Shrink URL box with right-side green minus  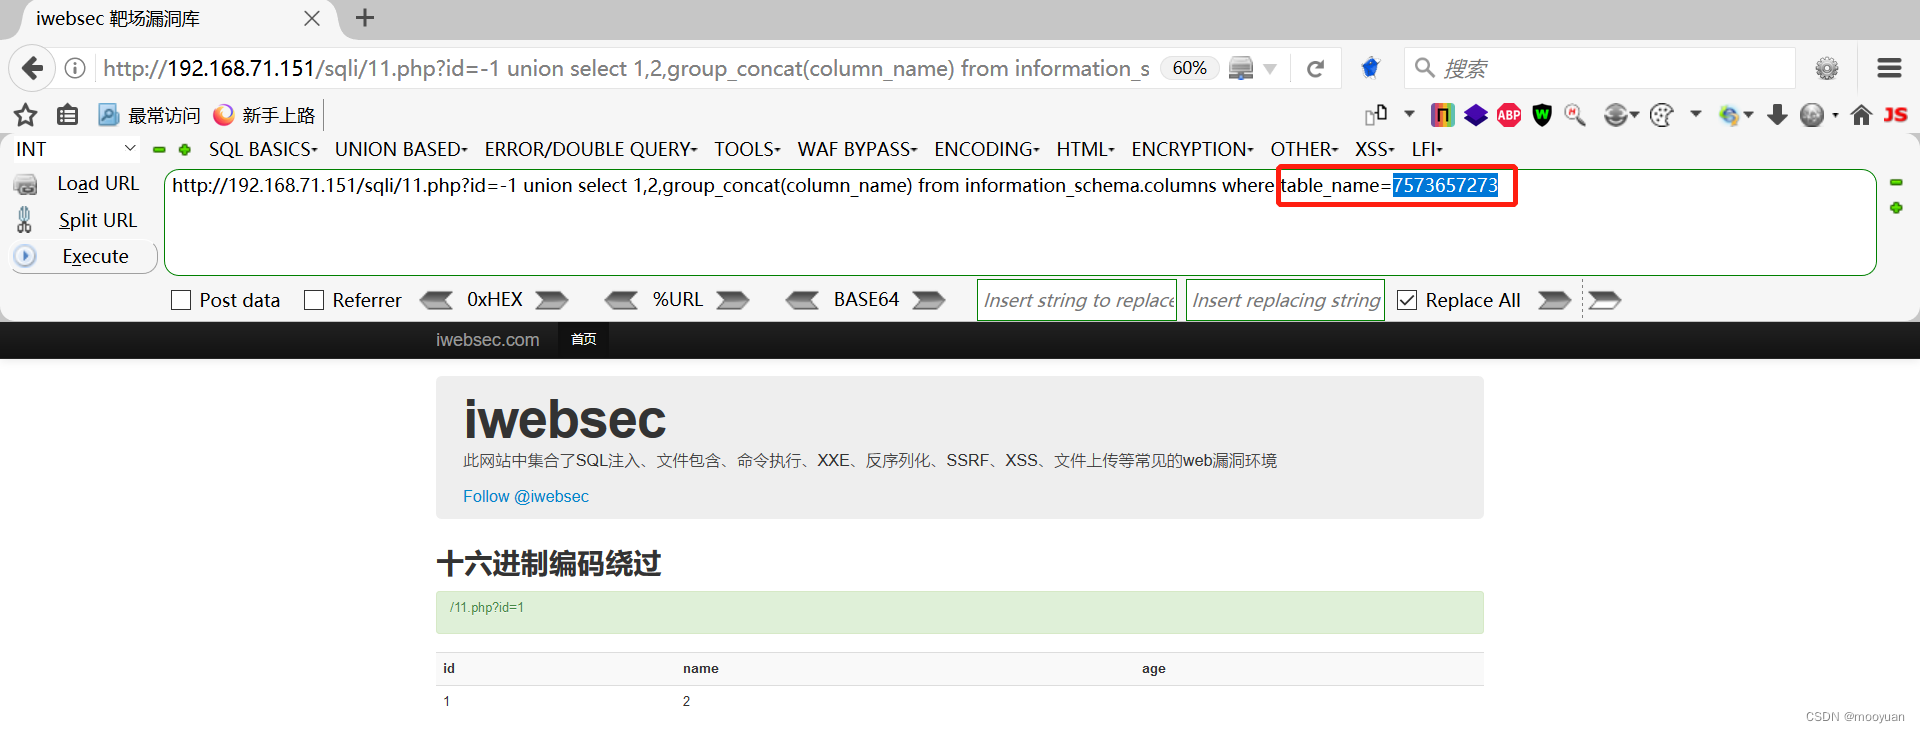[x=1896, y=183]
